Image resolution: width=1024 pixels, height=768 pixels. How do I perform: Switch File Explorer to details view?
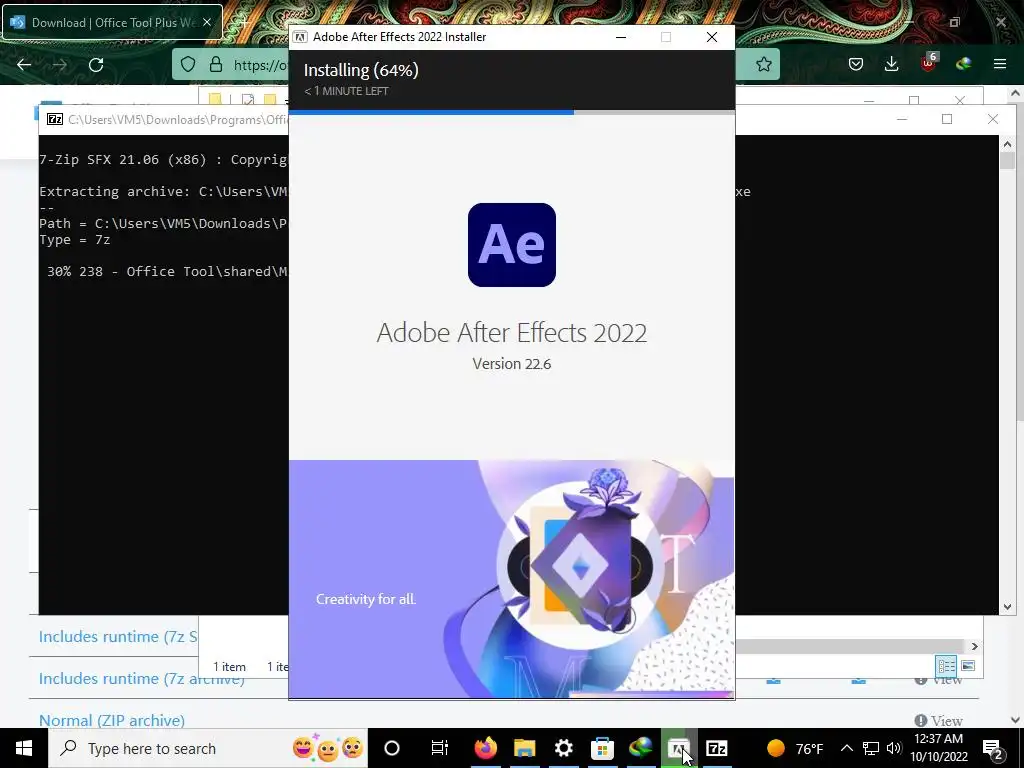point(946,665)
